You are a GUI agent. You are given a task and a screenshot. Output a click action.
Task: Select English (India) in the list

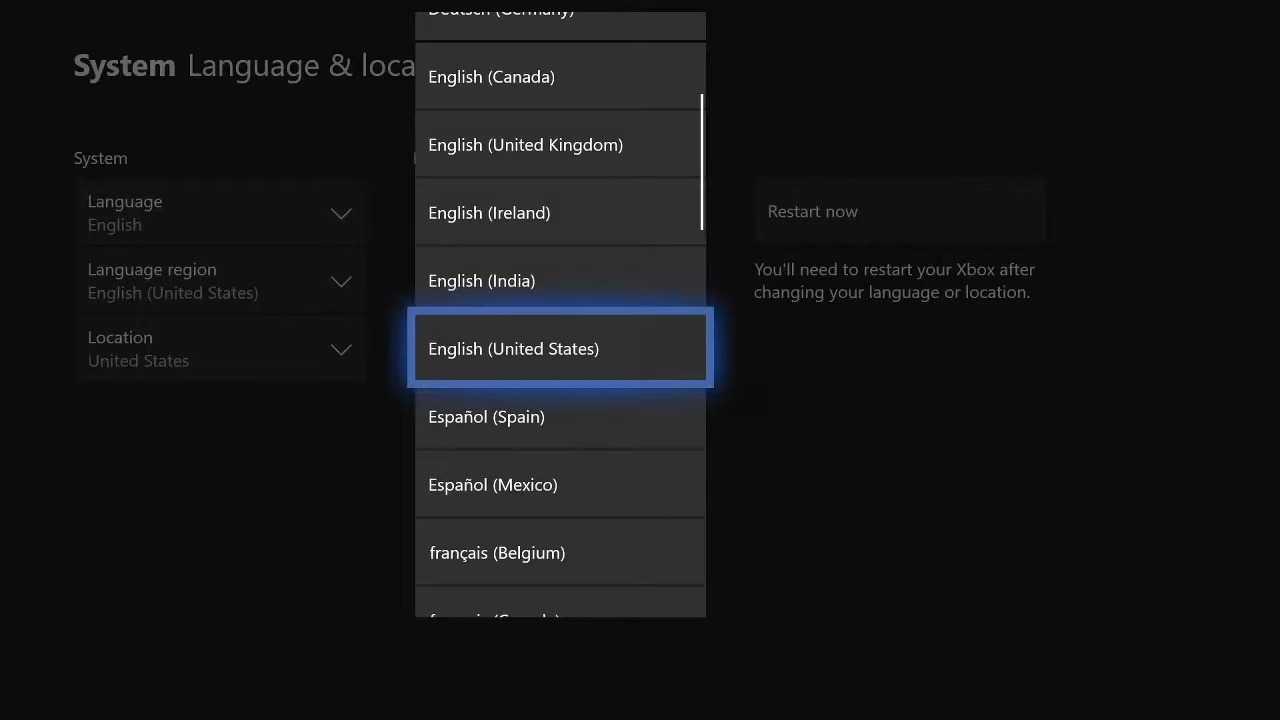pos(559,281)
